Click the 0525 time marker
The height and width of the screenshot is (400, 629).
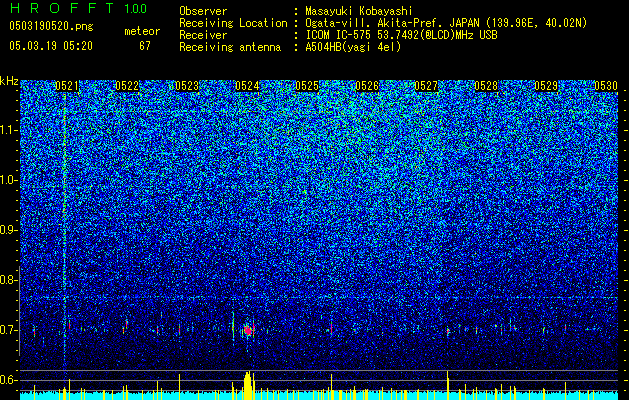tap(307, 86)
